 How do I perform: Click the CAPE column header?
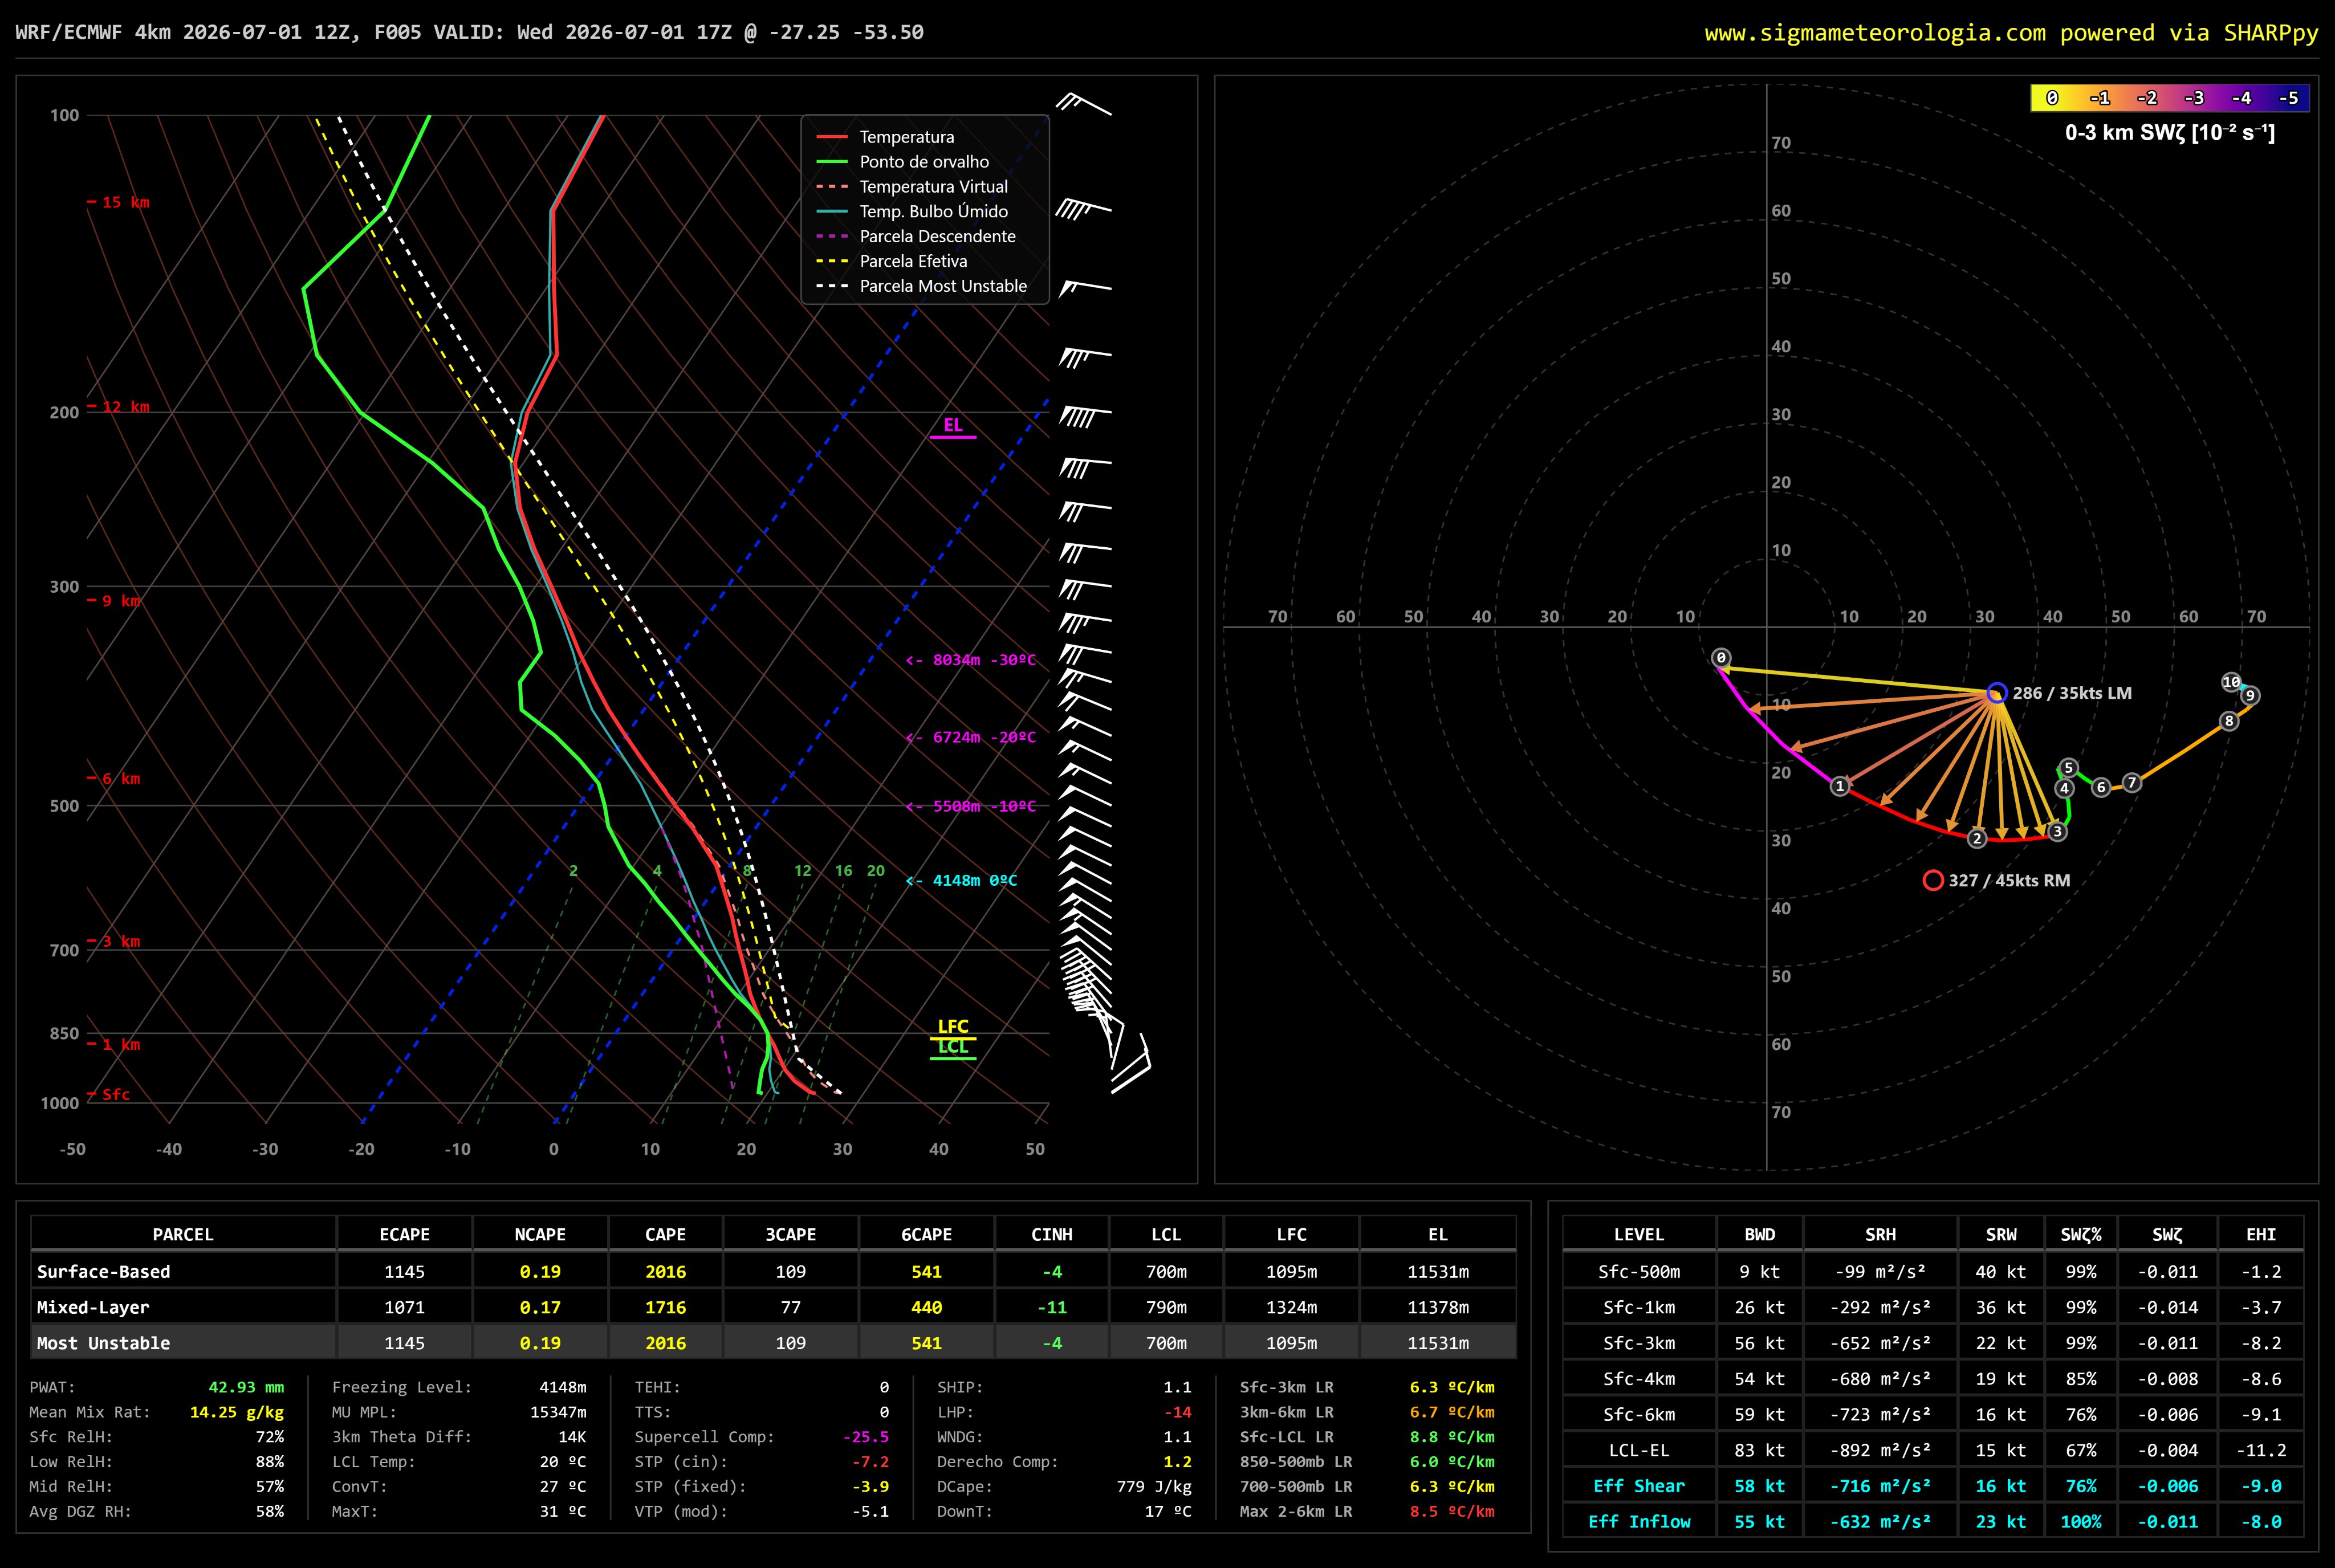point(665,1234)
